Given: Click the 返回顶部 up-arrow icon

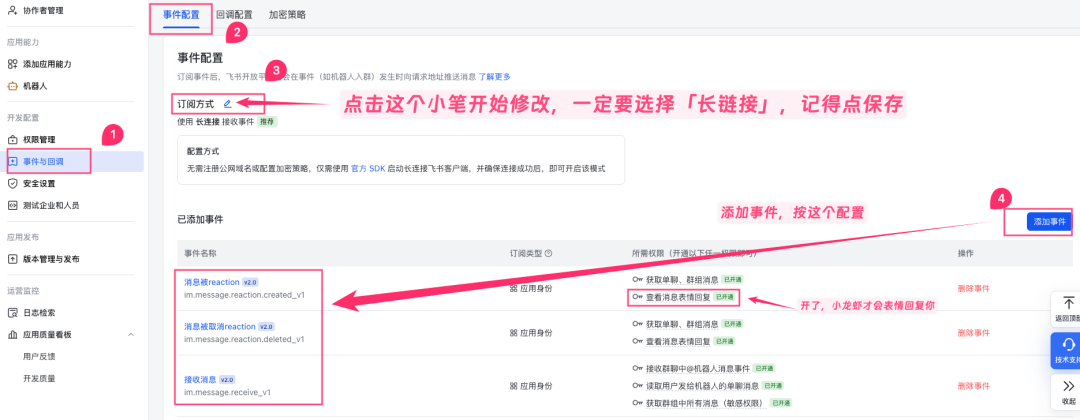Looking at the screenshot, I should [1068, 303].
